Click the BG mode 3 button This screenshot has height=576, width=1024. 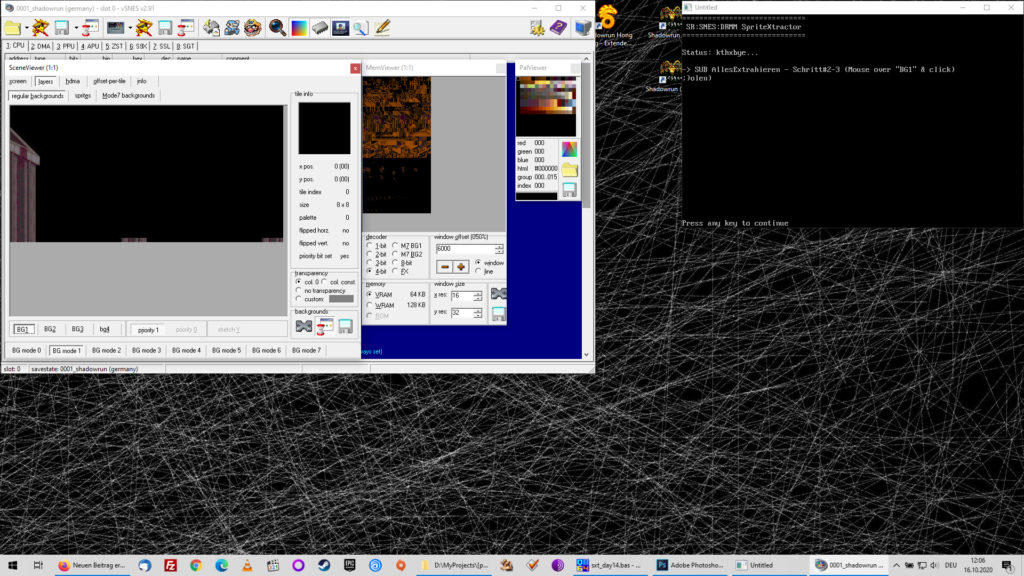pyautogui.click(x=146, y=351)
